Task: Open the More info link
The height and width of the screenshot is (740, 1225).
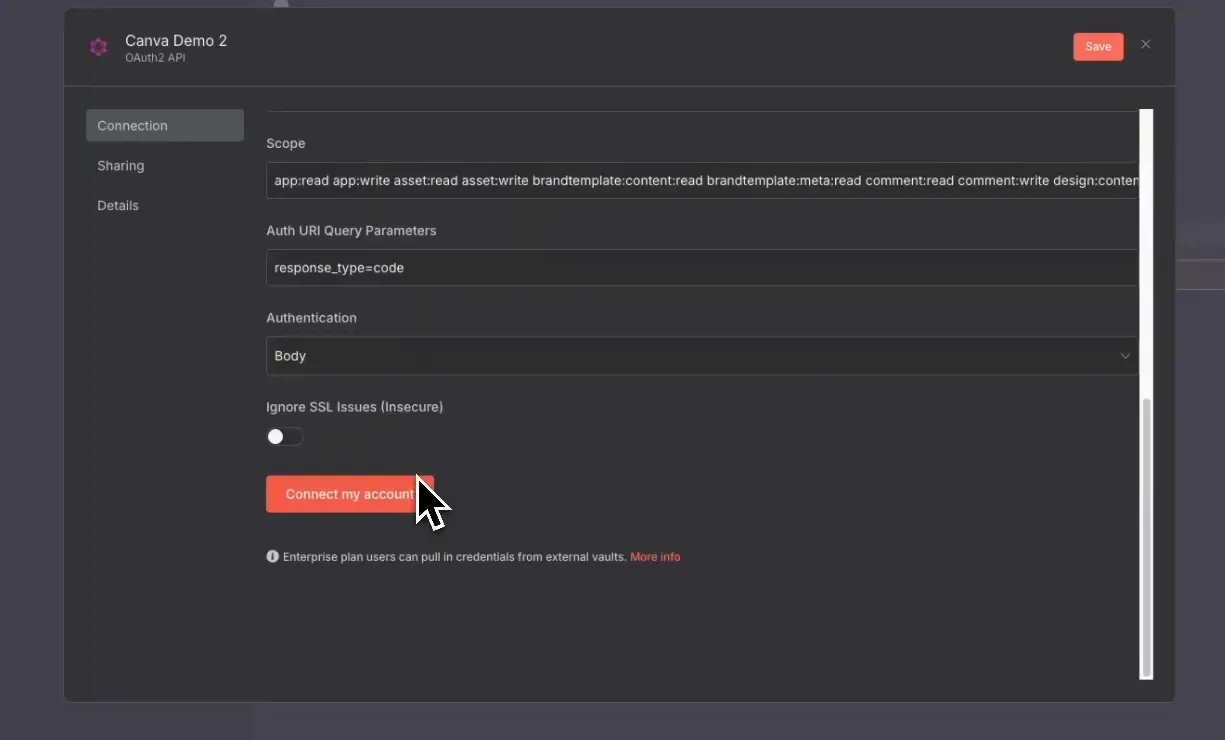Action: (655, 557)
